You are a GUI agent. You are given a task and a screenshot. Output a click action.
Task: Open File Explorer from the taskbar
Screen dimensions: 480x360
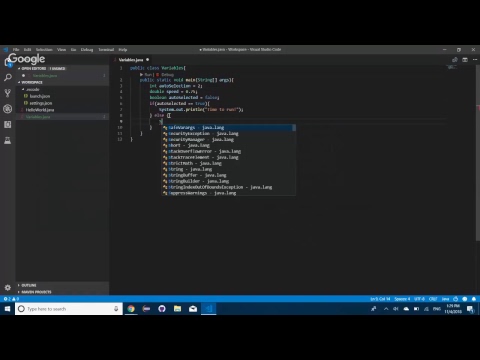(x=177, y=309)
